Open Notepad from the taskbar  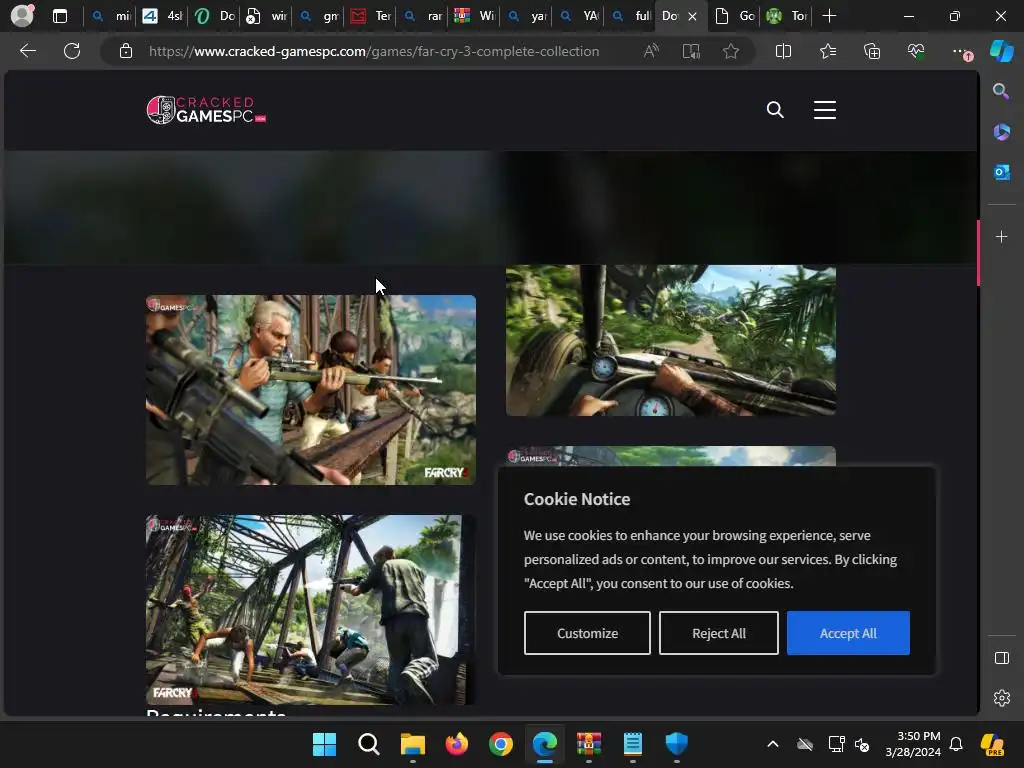coord(633,744)
